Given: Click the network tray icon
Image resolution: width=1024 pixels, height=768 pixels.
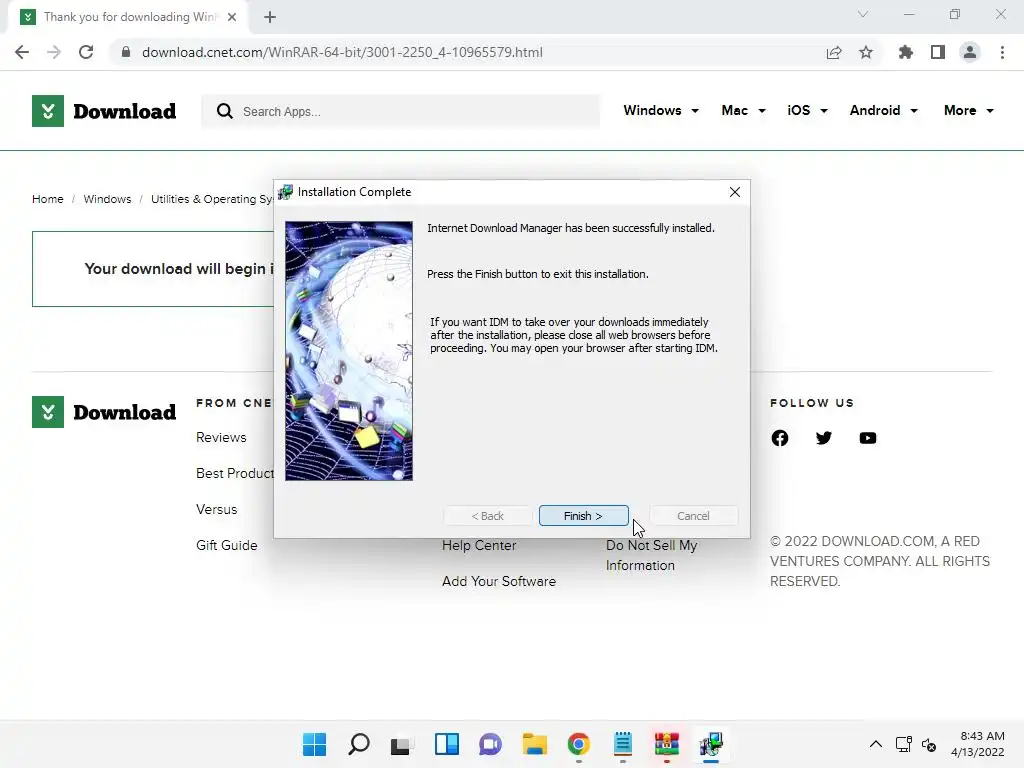Looking at the screenshot, I should coord(904,744).
